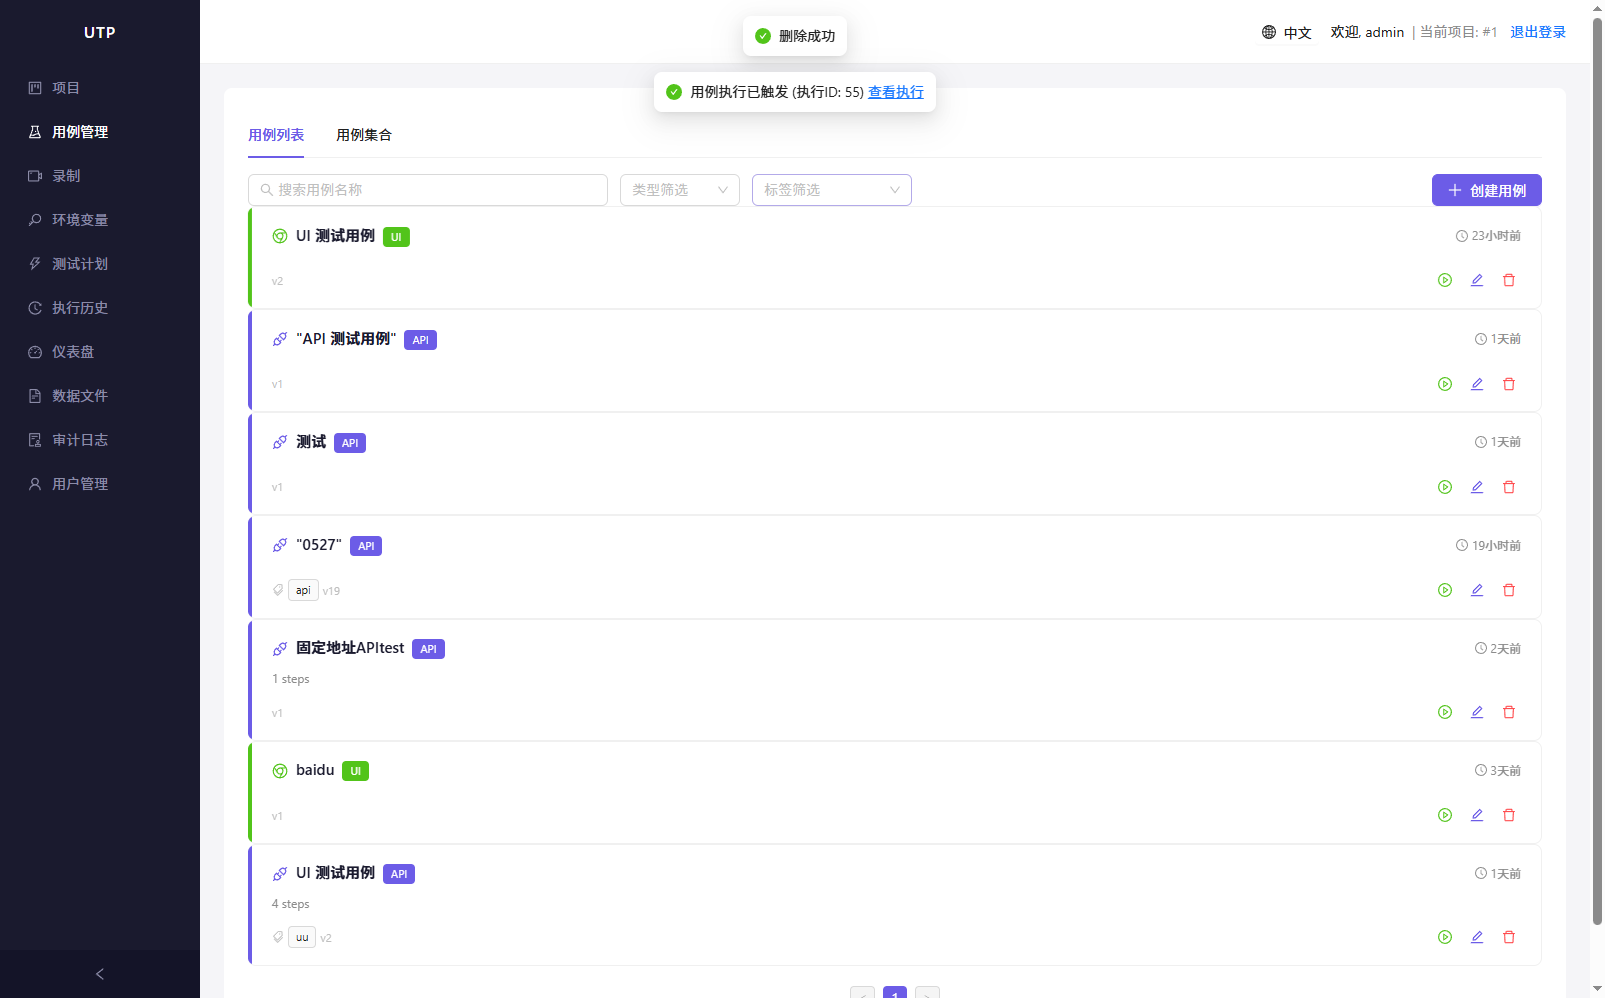Click the UTP logo text
The image size is (1605, 998).
point(100,32)
